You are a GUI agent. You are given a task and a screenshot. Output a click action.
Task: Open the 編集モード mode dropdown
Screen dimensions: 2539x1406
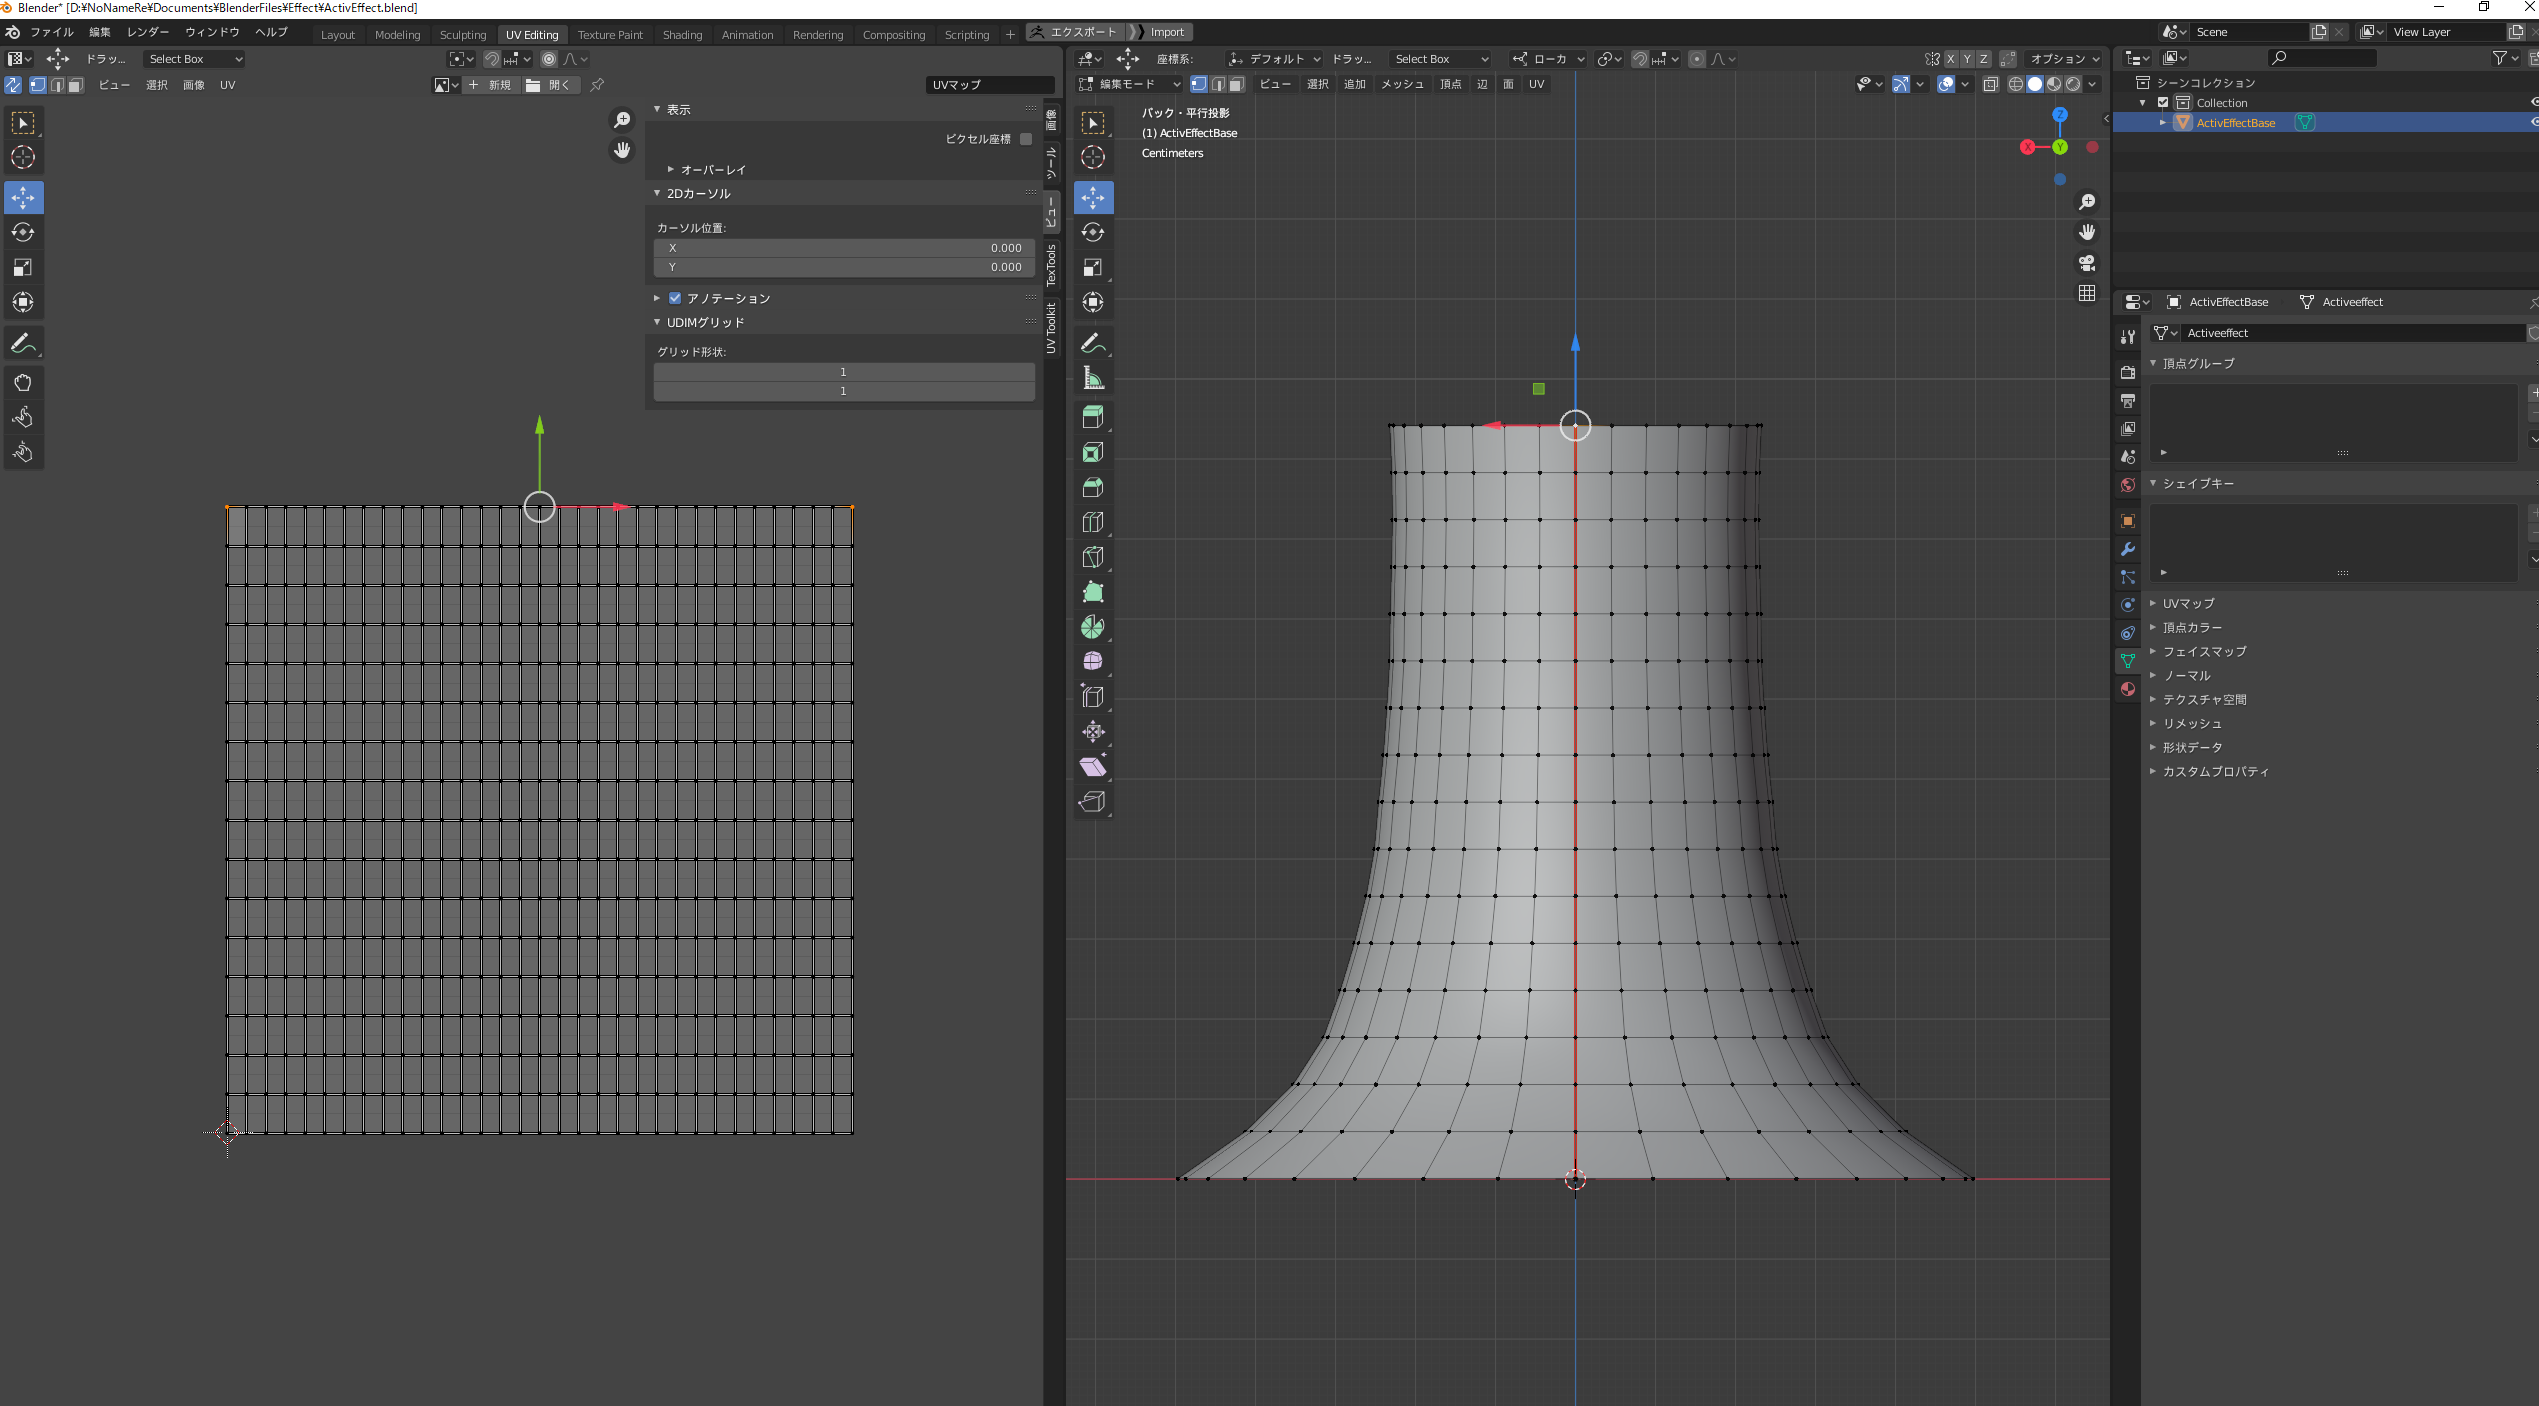coord(1130,84)
